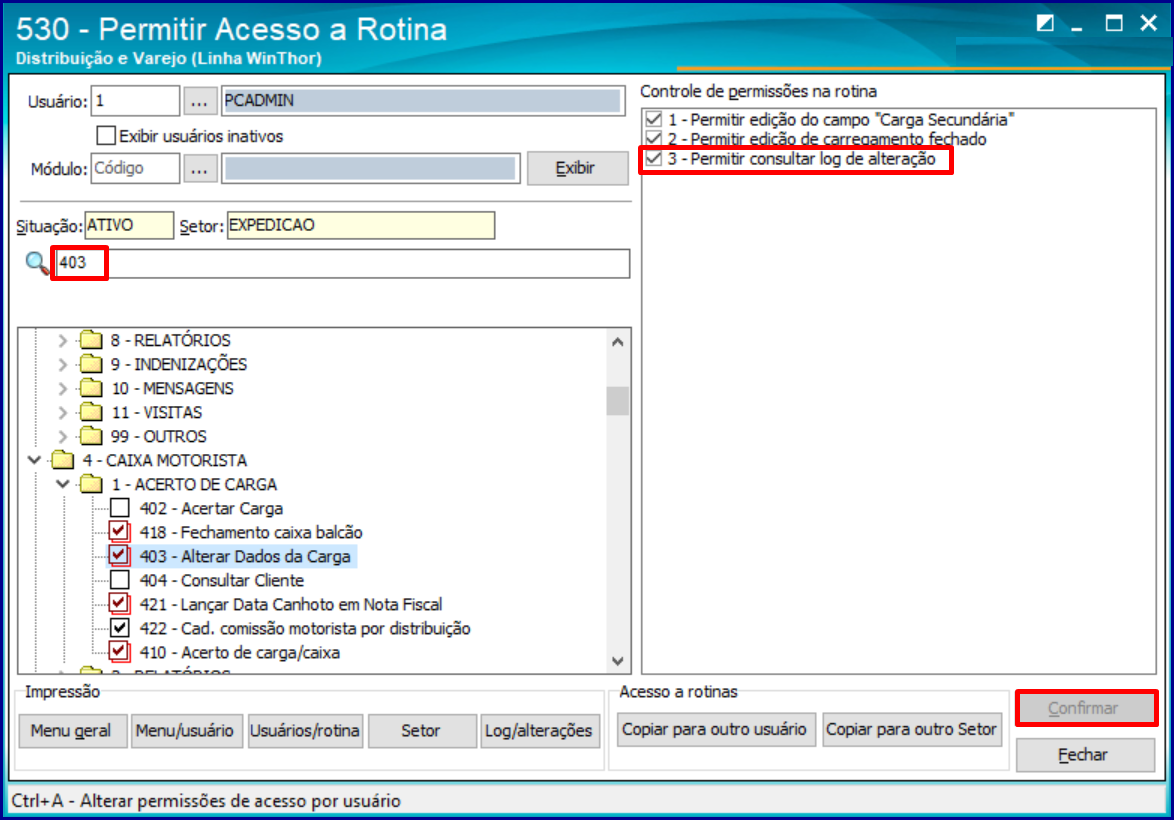Open user lookup with the Usuário ellipsis button

[x=199, y=101]
